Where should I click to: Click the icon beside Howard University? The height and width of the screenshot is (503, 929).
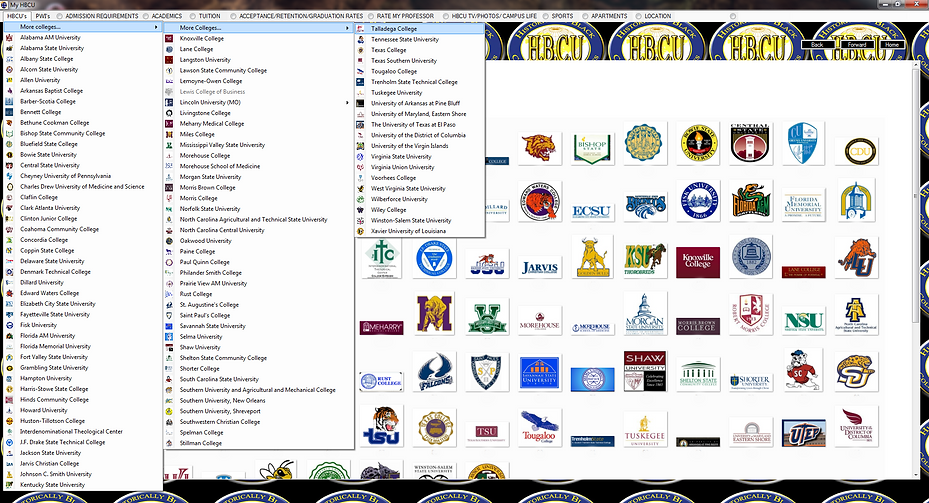[x=9, y=411]
